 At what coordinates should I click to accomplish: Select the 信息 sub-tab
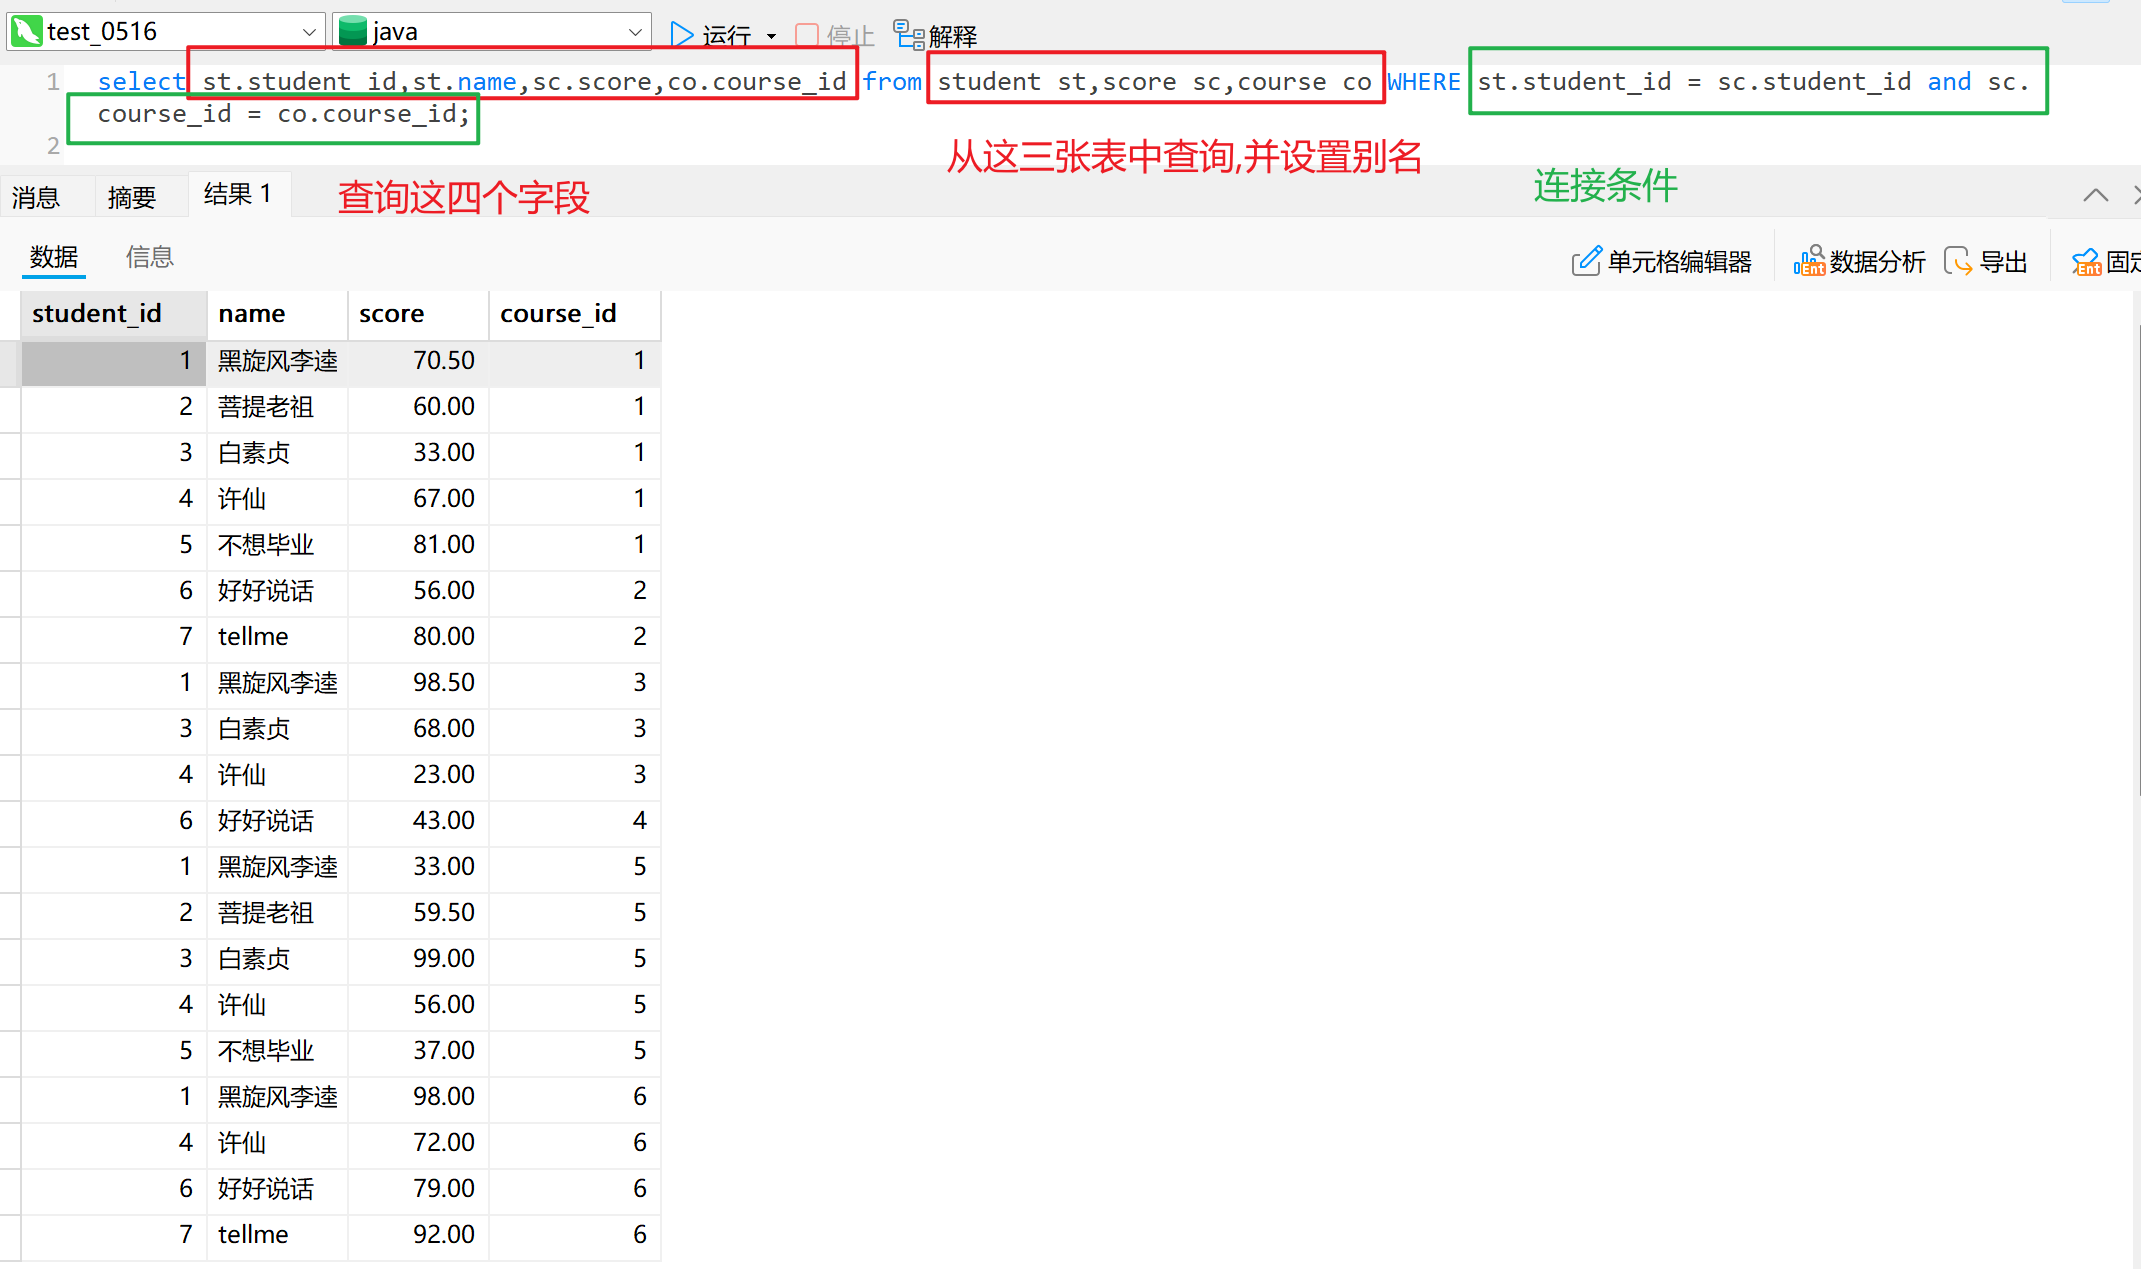pos(150,258)
